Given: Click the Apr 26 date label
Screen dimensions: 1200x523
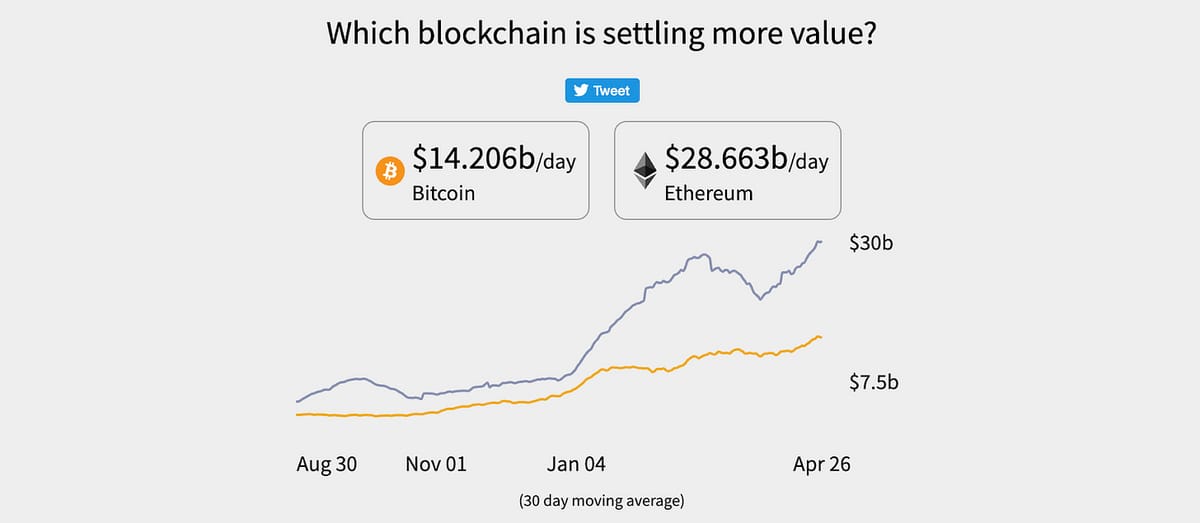Looking at the screenshot, I should (x=821, y=464).
